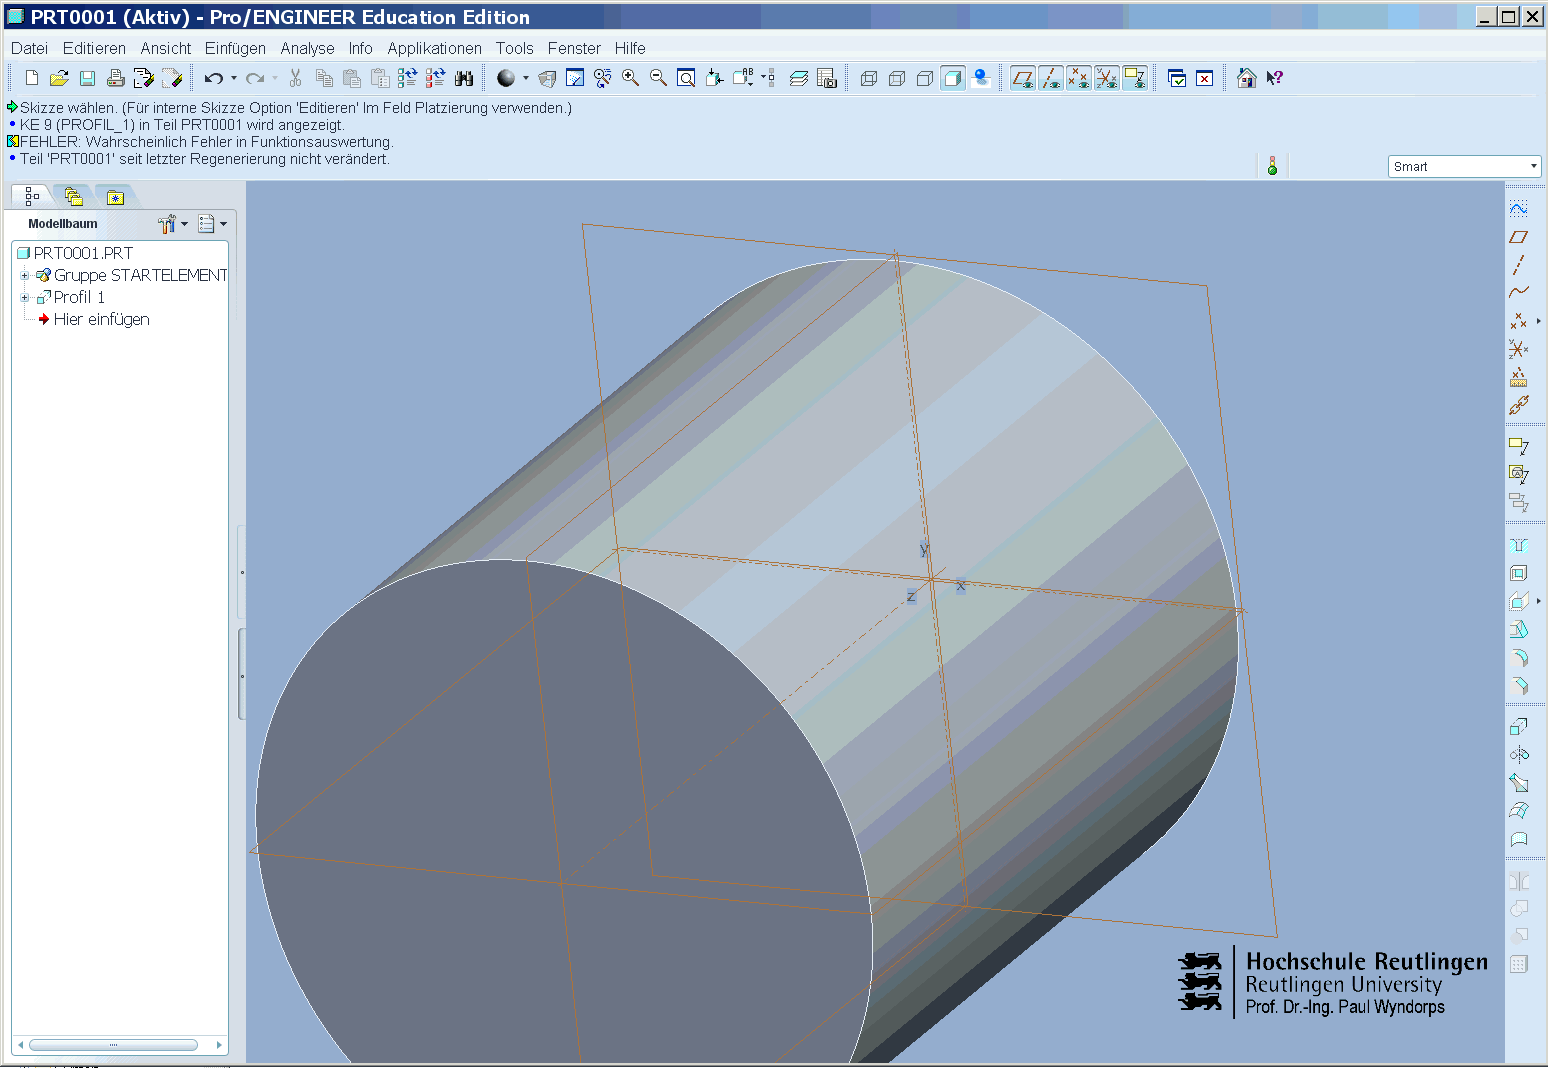Switch to No Hidden display mode

(x=925, y=78)
